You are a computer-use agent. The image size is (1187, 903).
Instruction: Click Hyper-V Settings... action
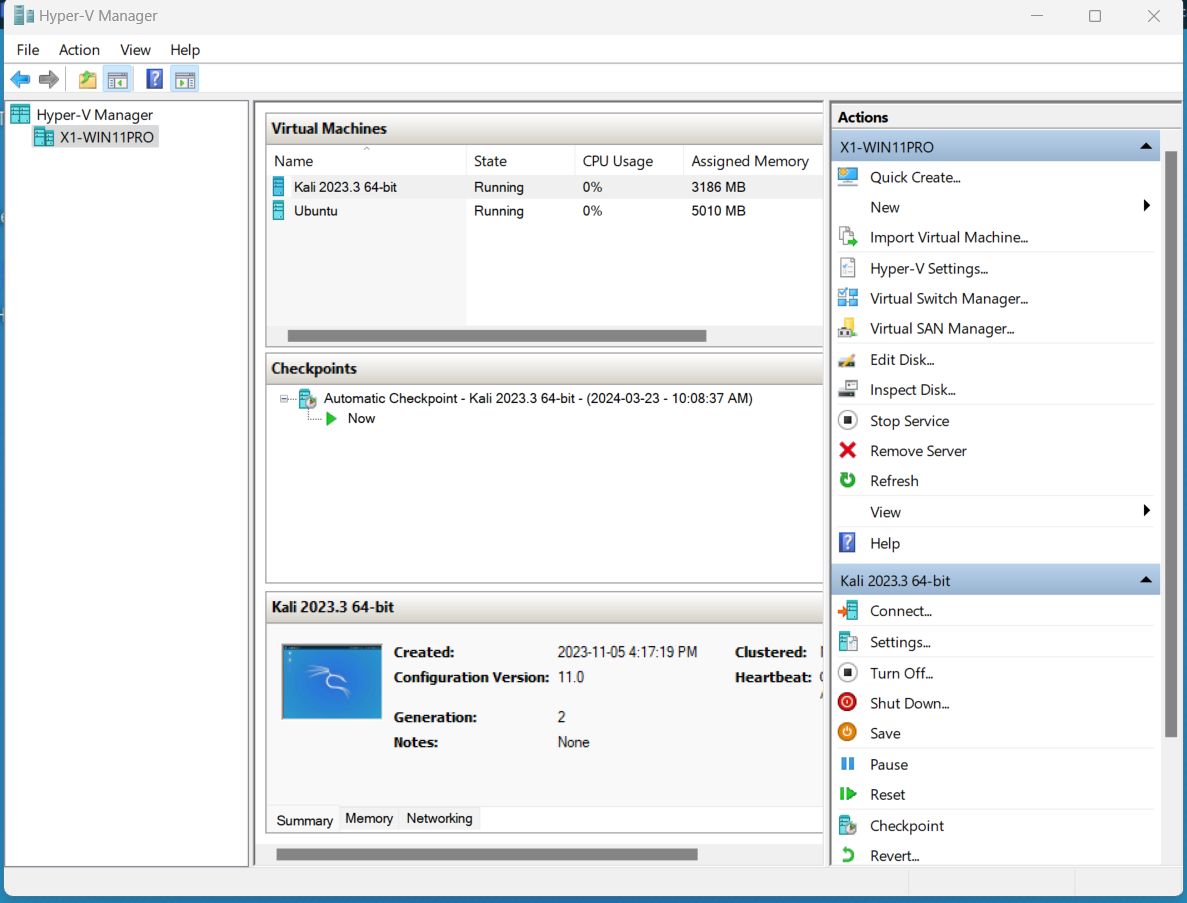click(929, 269)
